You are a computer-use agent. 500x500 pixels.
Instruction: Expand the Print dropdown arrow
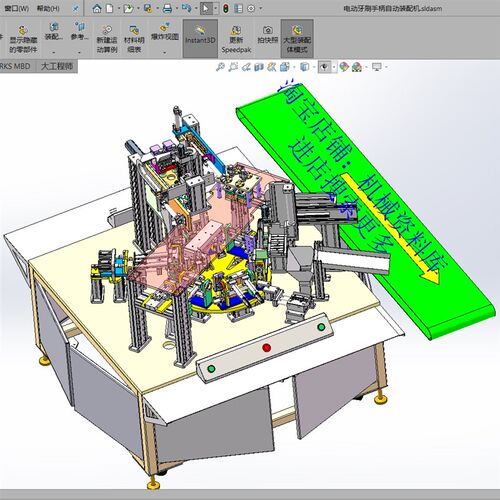pos(177,8)
